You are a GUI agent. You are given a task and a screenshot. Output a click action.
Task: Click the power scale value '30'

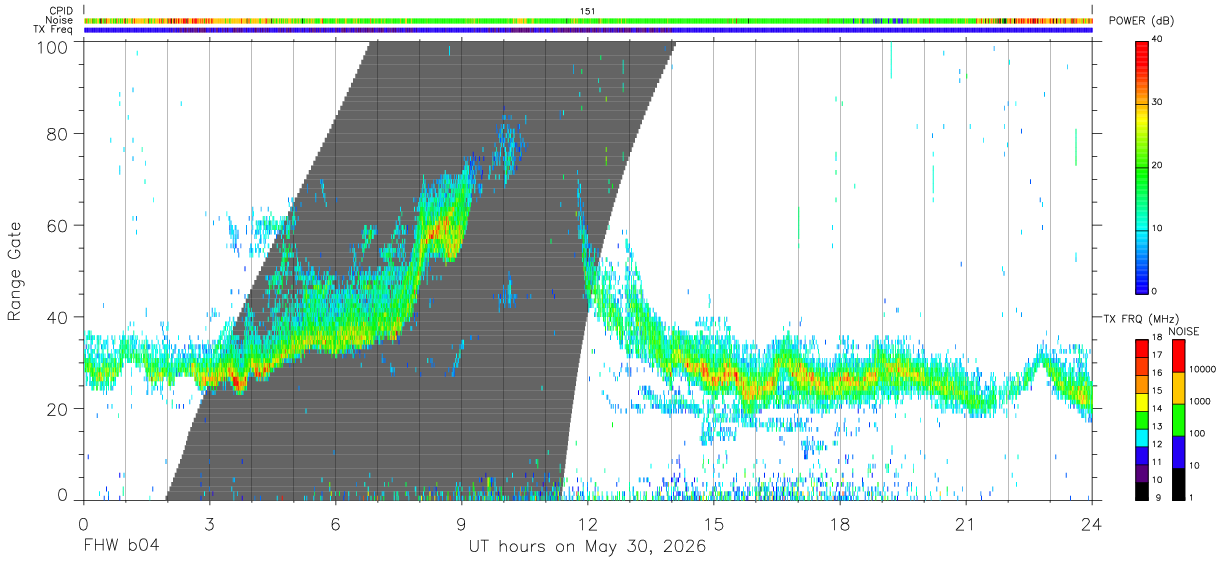click(1157, 103)
